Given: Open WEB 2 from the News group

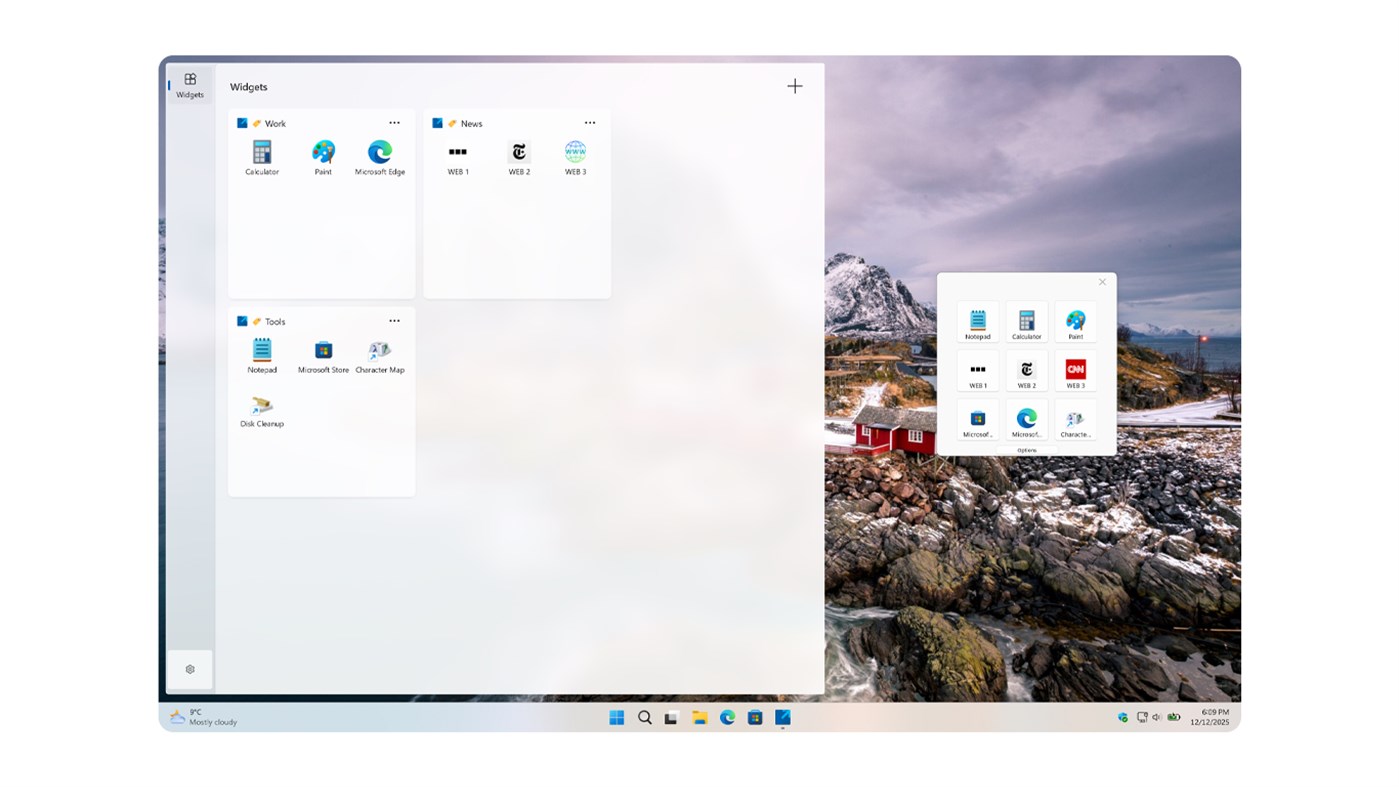Looking at the screenshot, I should click(x=518, y=151).
